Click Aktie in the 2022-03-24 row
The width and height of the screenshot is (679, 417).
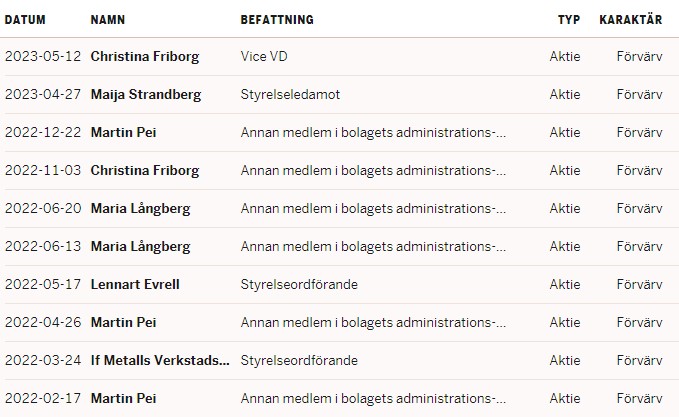(565, 361)
